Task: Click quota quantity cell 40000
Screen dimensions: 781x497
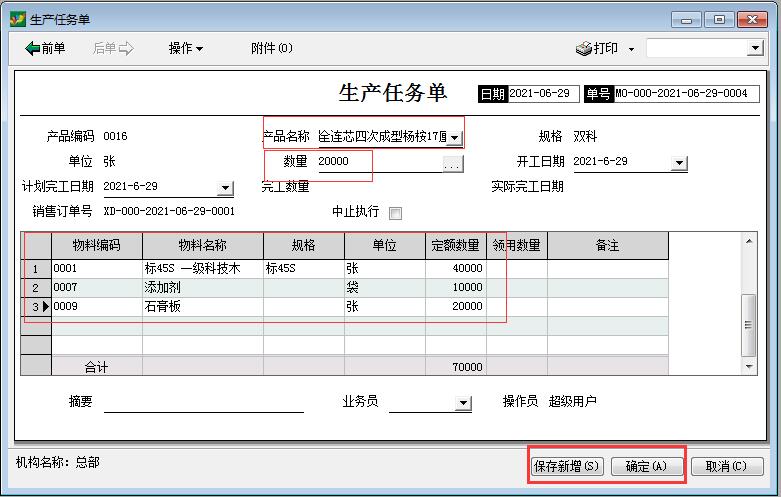Action: pos(456,269)
